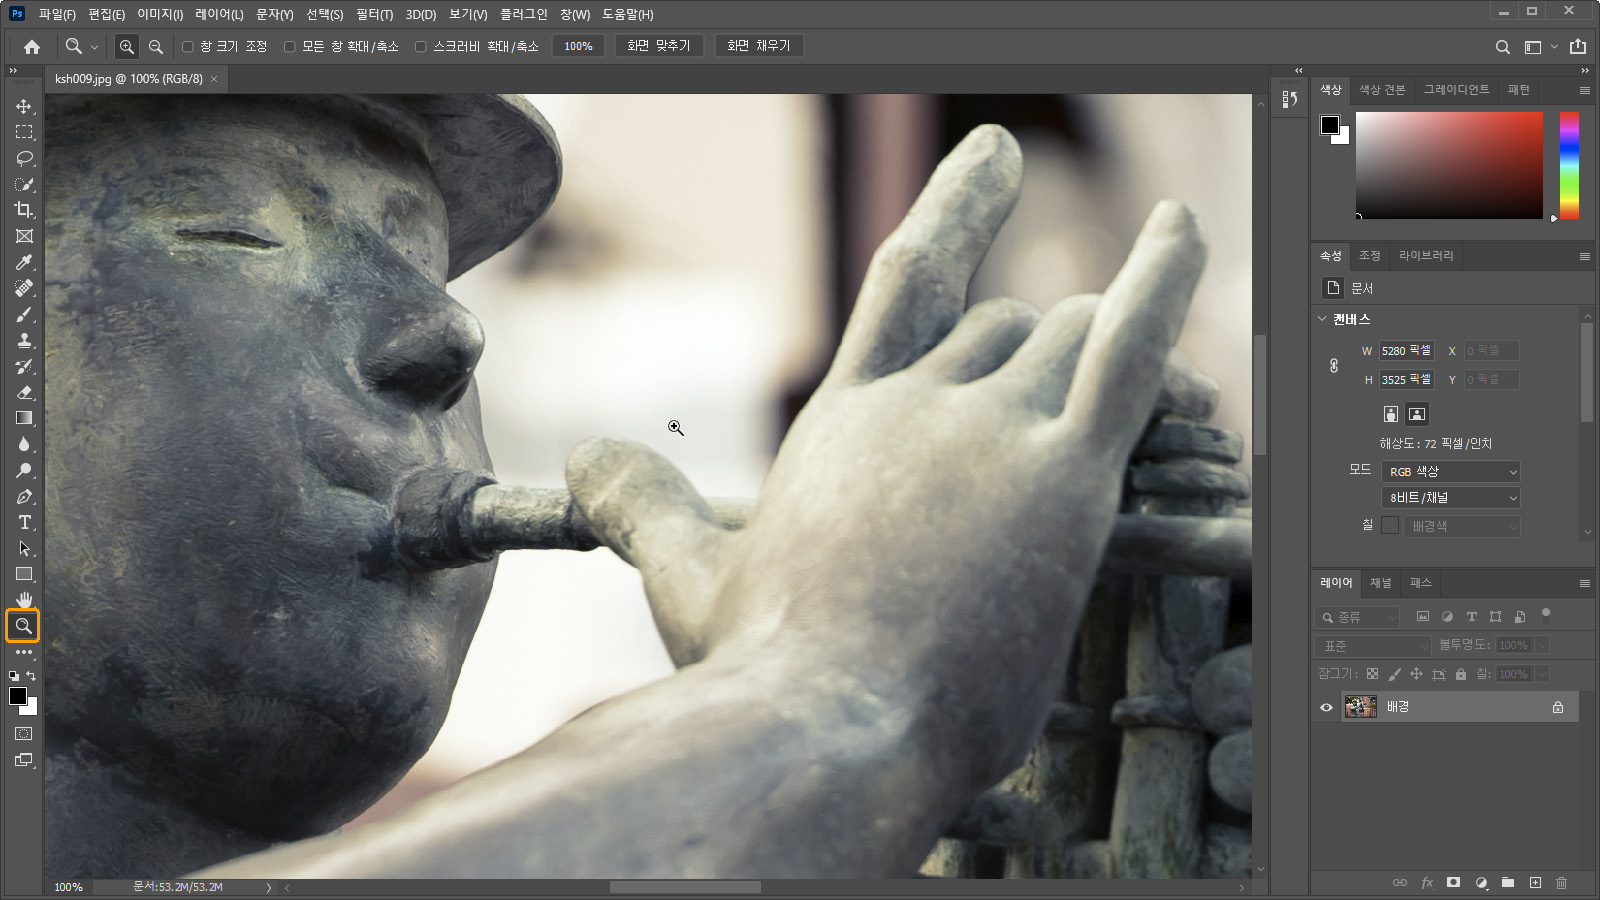Open the 필터(T) menu
This screenshot has height=900, width=1600.
[x=375, y=14]
